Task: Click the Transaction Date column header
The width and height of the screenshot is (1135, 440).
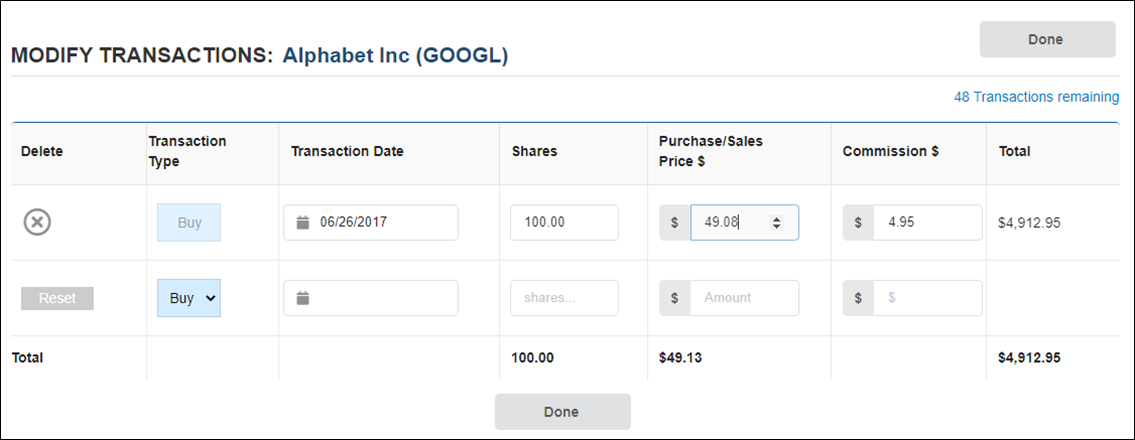Action: pyautogui.click(x=347, y=151)
